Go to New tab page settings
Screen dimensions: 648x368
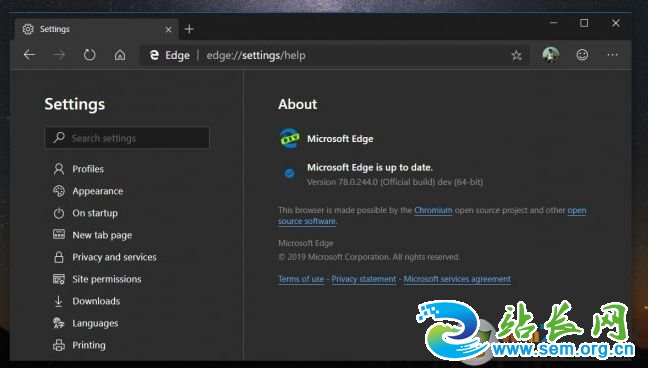point(102,235)
